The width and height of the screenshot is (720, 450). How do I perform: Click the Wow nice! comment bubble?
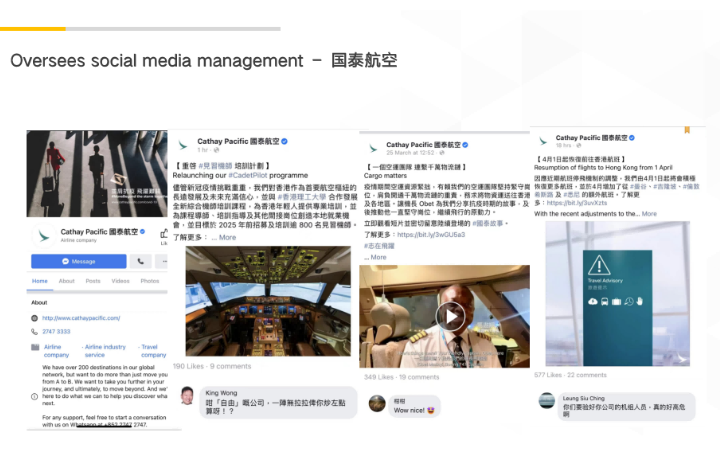(415, 406)
